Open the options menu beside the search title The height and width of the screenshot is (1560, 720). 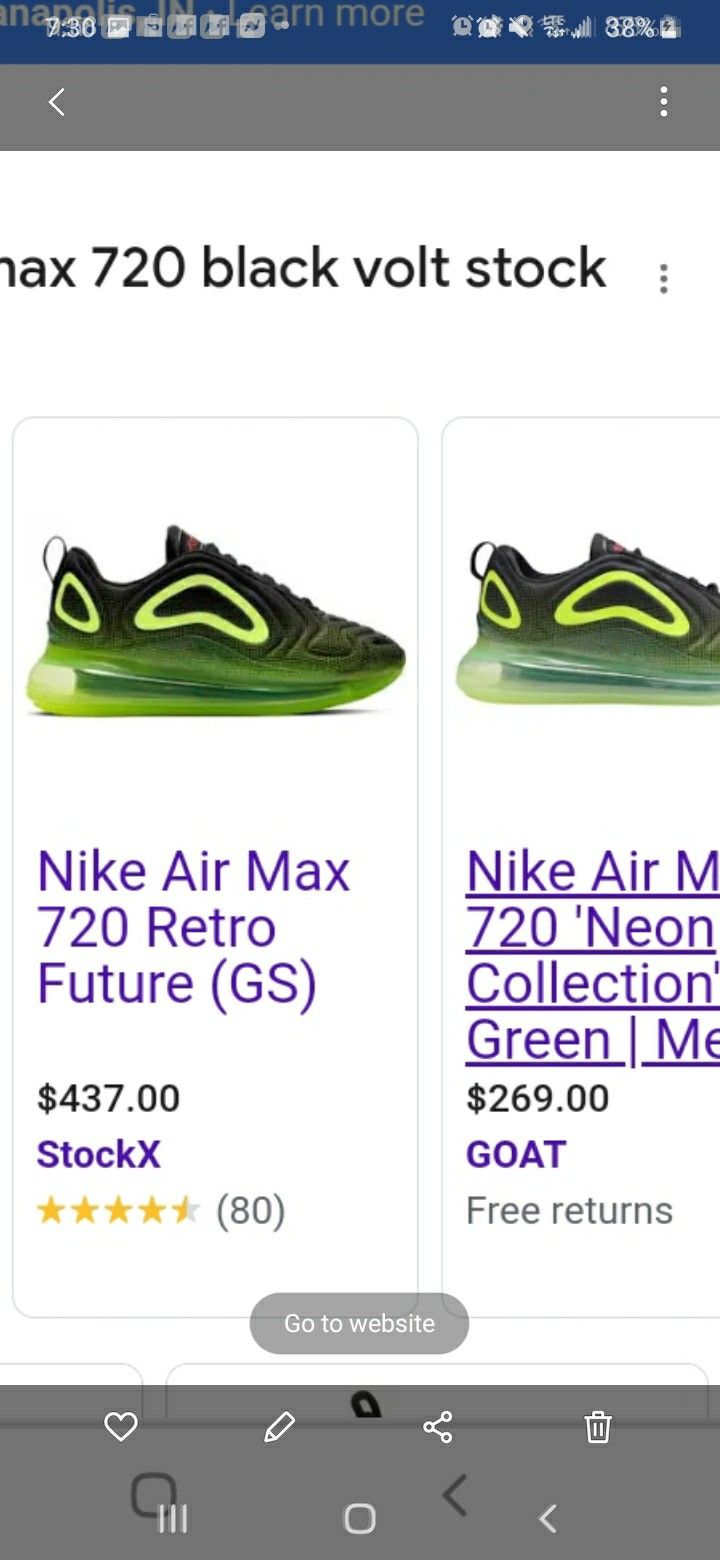(663, 279)
